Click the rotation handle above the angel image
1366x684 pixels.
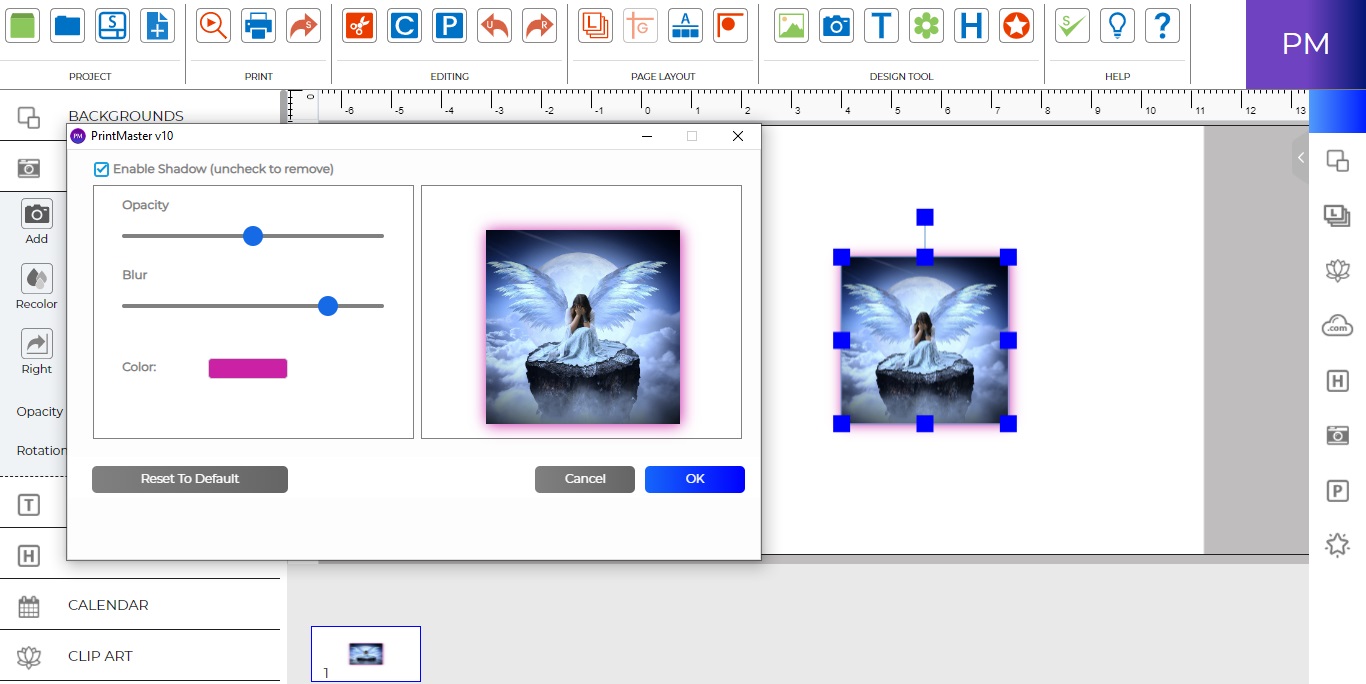coord(925,217)
